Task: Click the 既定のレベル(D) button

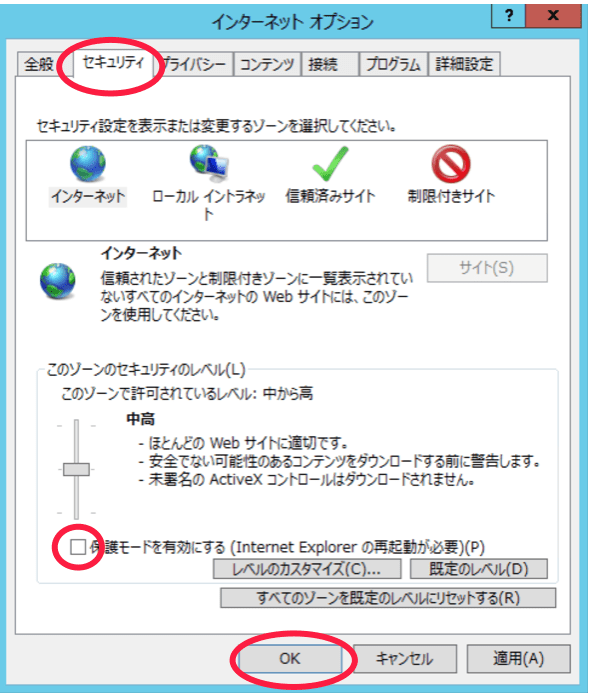Action: pyautogui.click(x=478, y=569)
